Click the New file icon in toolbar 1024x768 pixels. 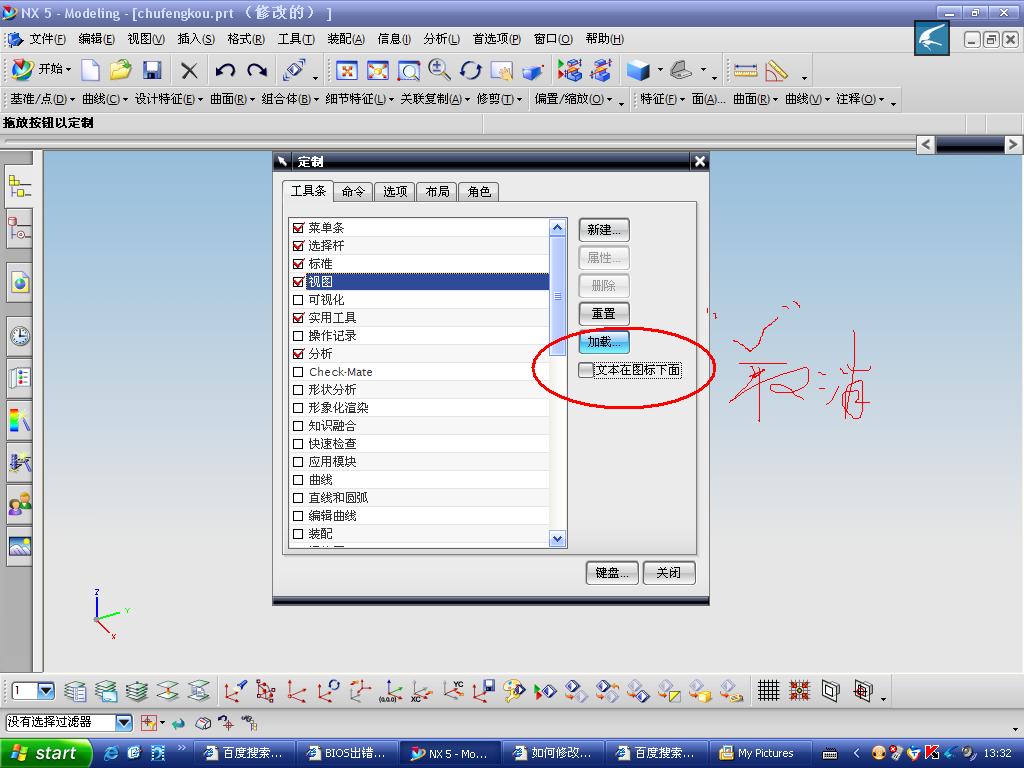point(90,70)
